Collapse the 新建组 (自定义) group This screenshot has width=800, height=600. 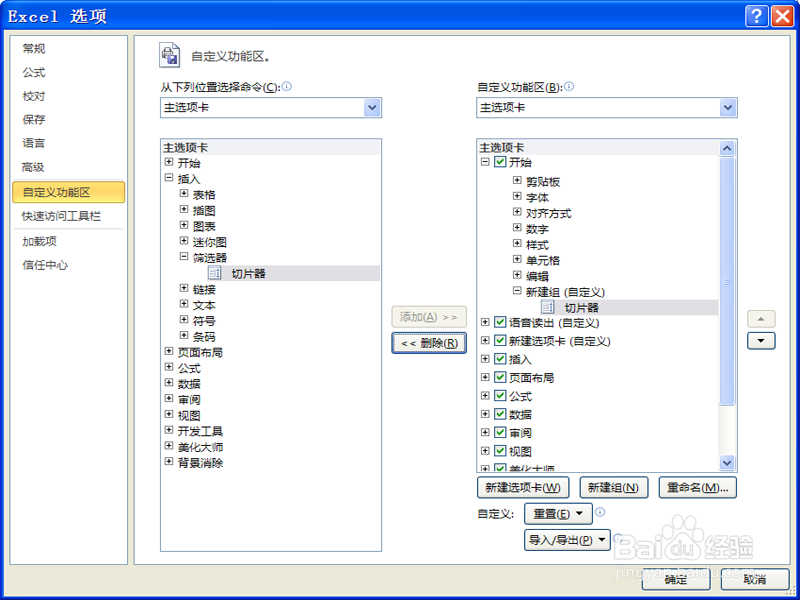(x=517, y=291)
